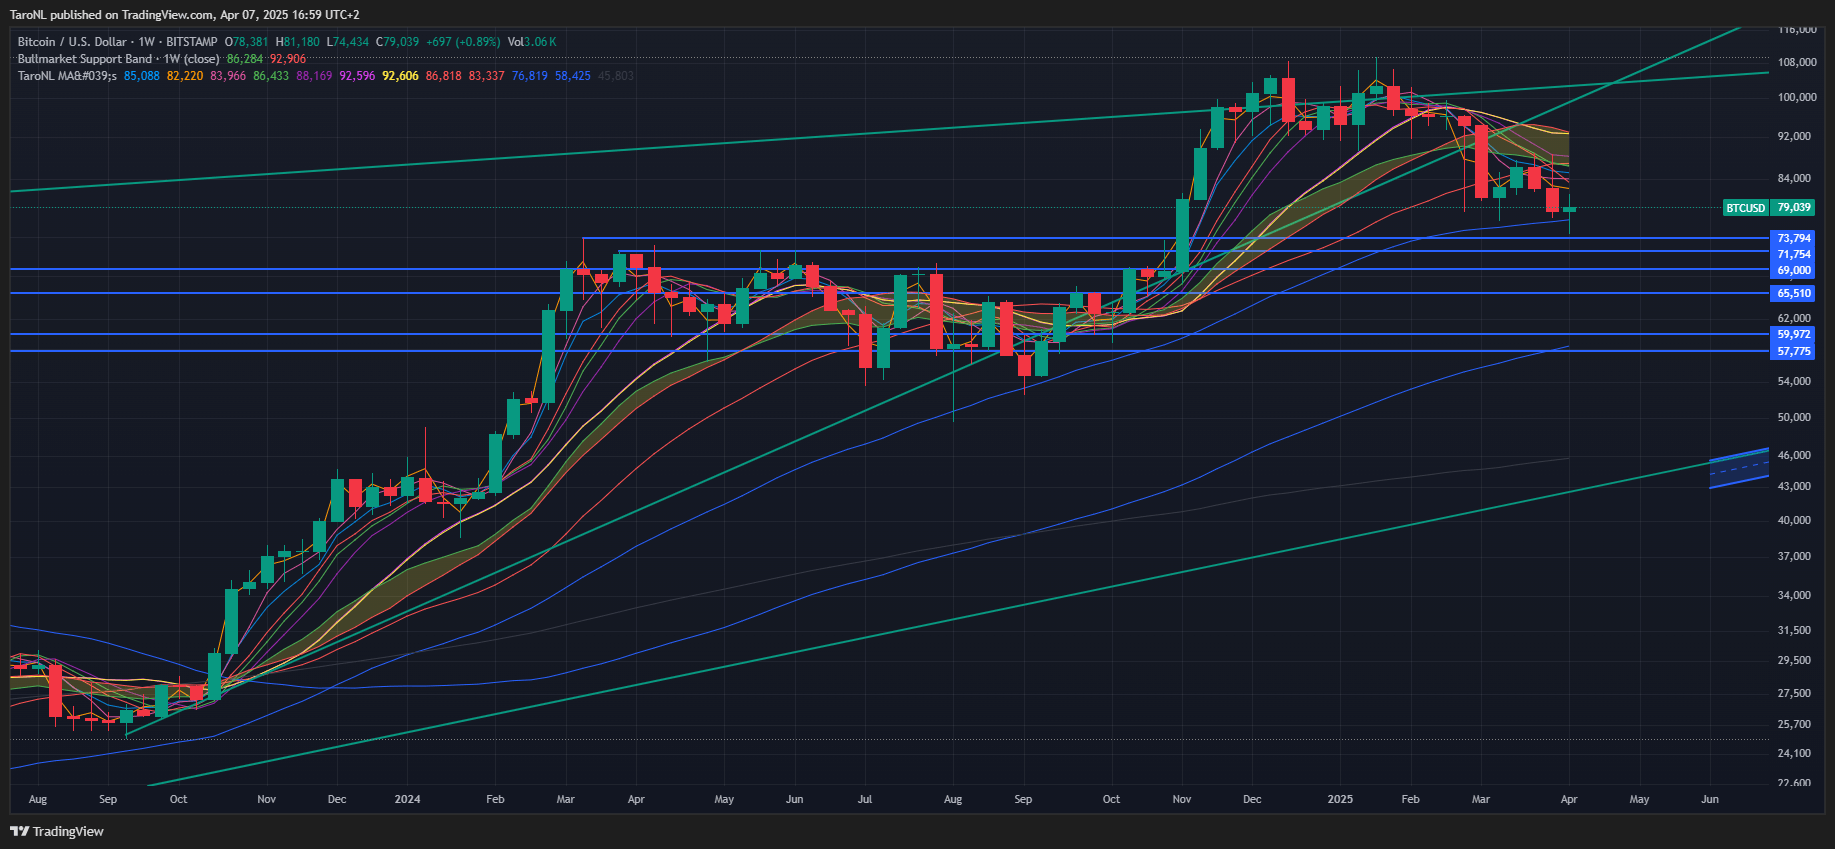The height and width of the screenshot is (849, 1835).
Task: Click the MA value '83,966'
Action: [228, 76]
